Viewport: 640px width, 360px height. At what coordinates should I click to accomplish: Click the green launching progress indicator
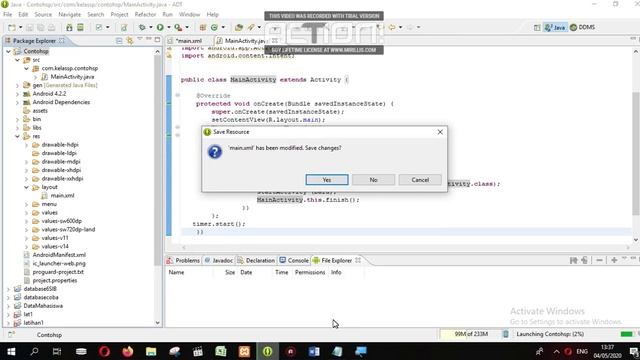(x=626, y=334)
